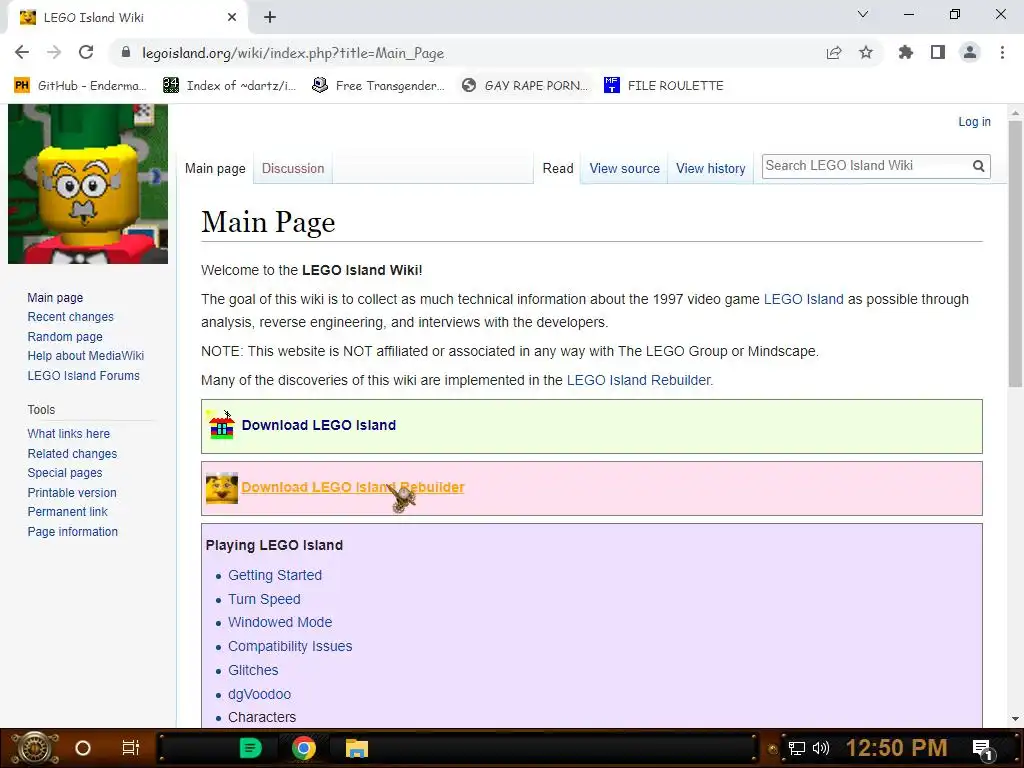Screen dimensions: 1024x768
Task: Open the FILE ROULETTE bookmark
Action: 664,86
